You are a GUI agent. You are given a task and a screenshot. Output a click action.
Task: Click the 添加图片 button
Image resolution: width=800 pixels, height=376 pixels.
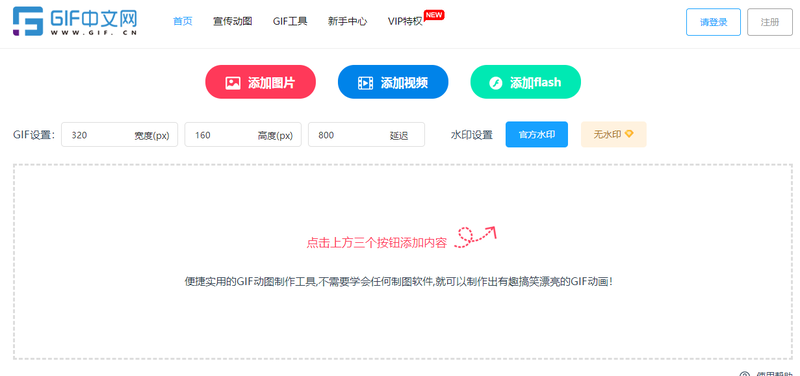261,82
